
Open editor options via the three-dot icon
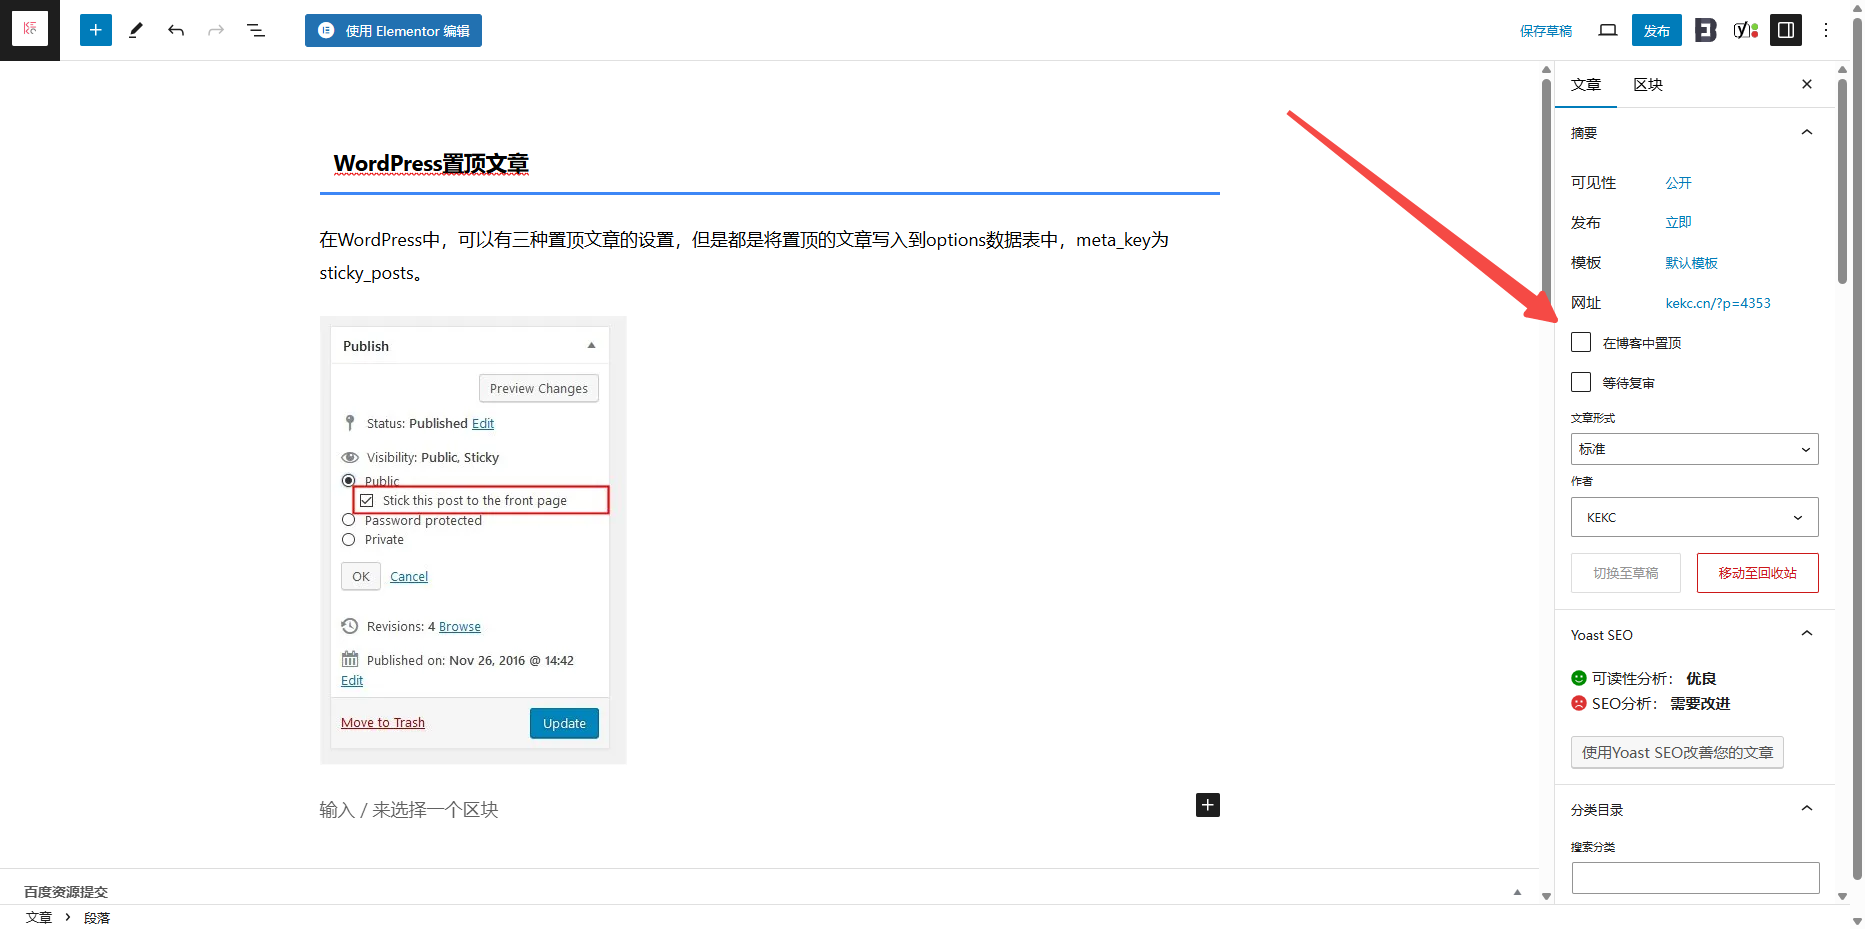click(x=1825, y=30)
